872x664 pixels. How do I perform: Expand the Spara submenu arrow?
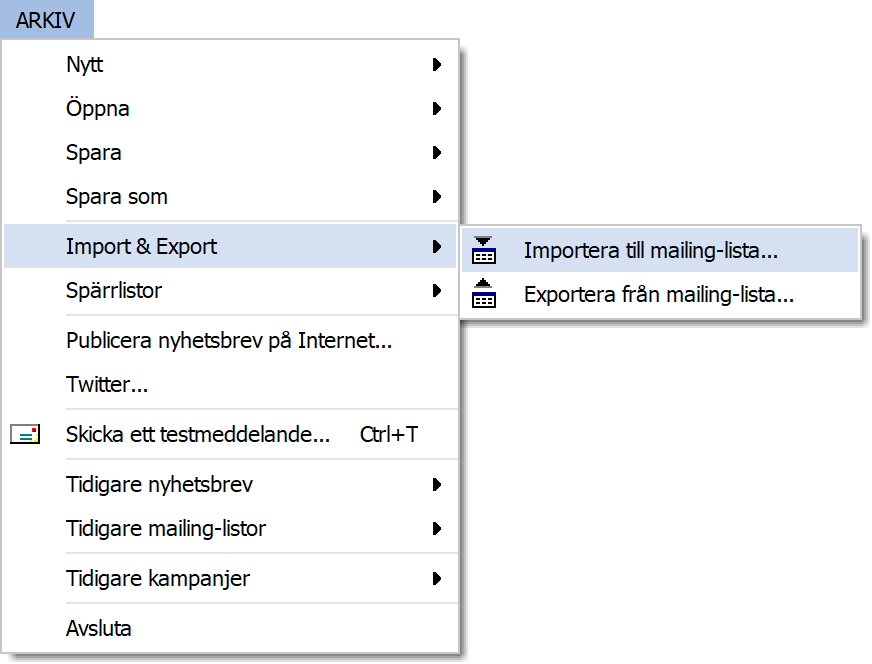(437, 152)
